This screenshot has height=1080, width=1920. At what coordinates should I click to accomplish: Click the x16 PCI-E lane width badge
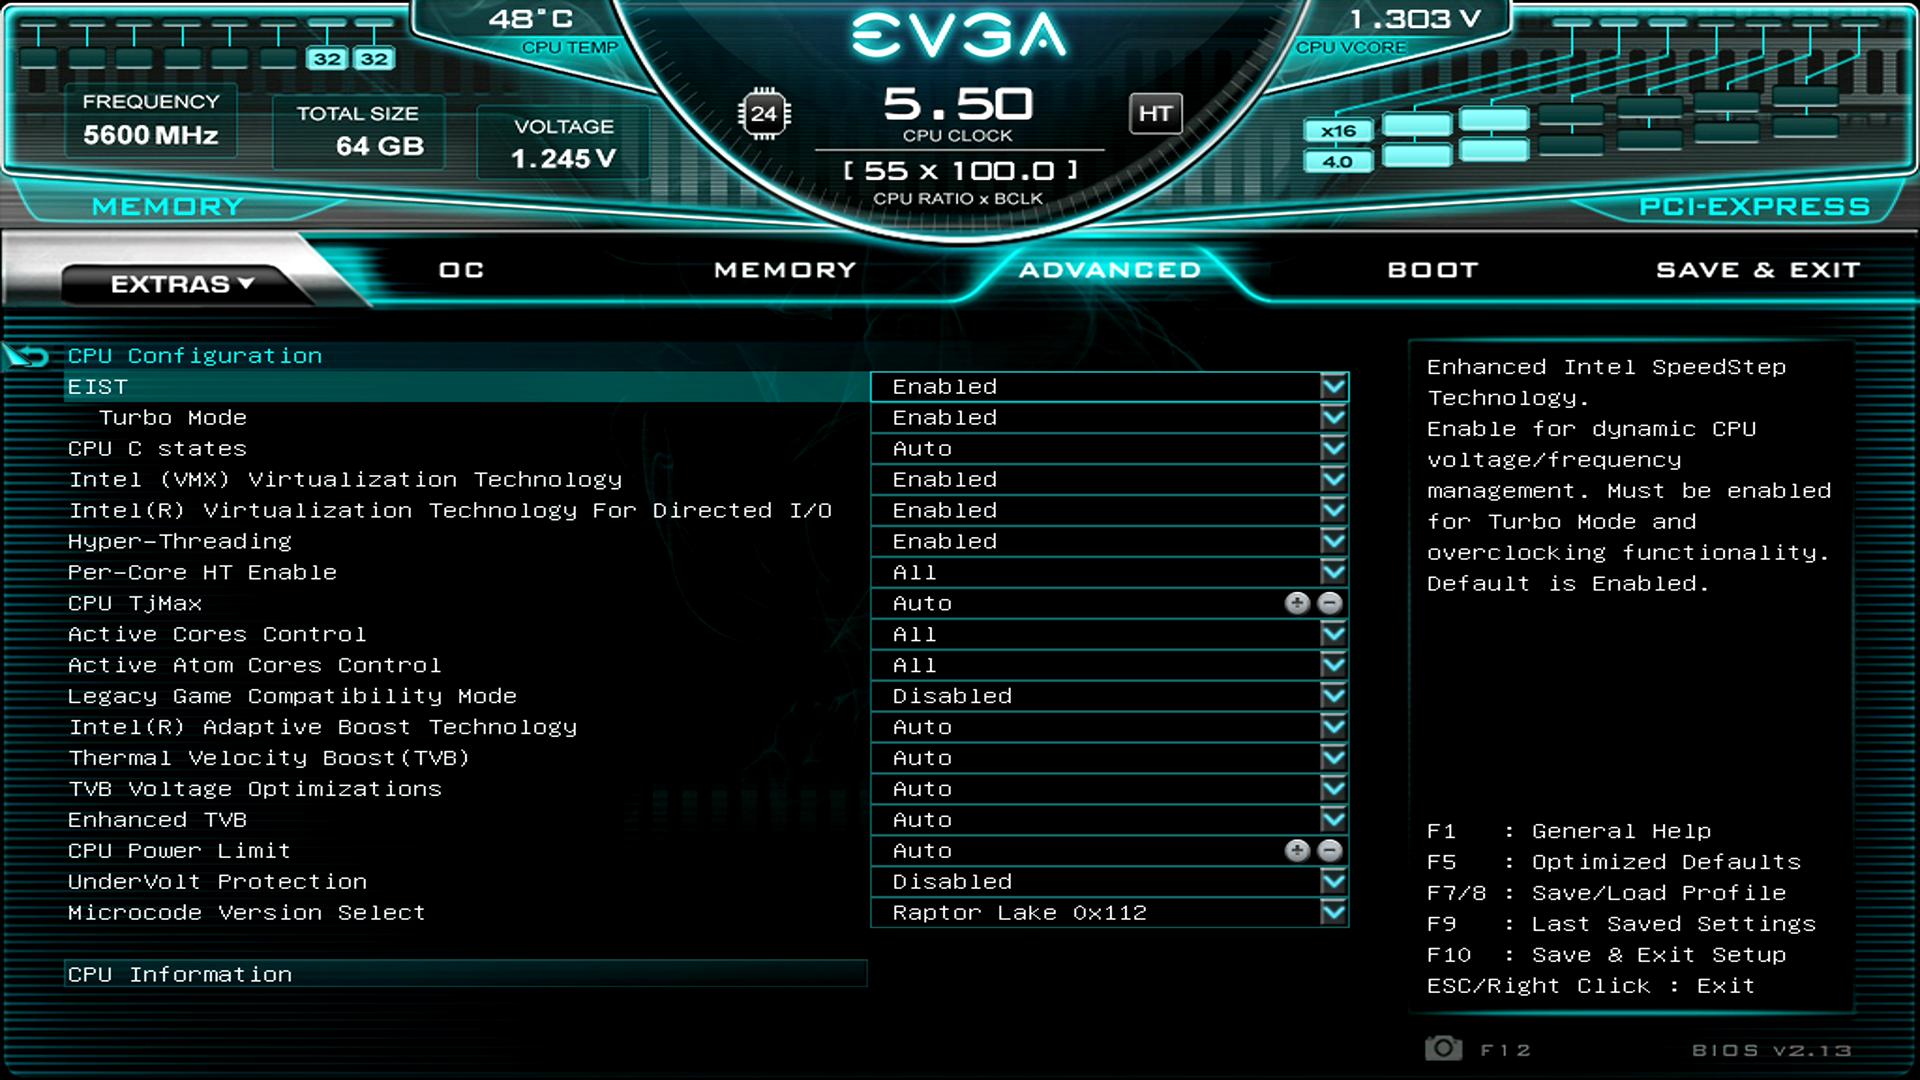pos(1338,130)
